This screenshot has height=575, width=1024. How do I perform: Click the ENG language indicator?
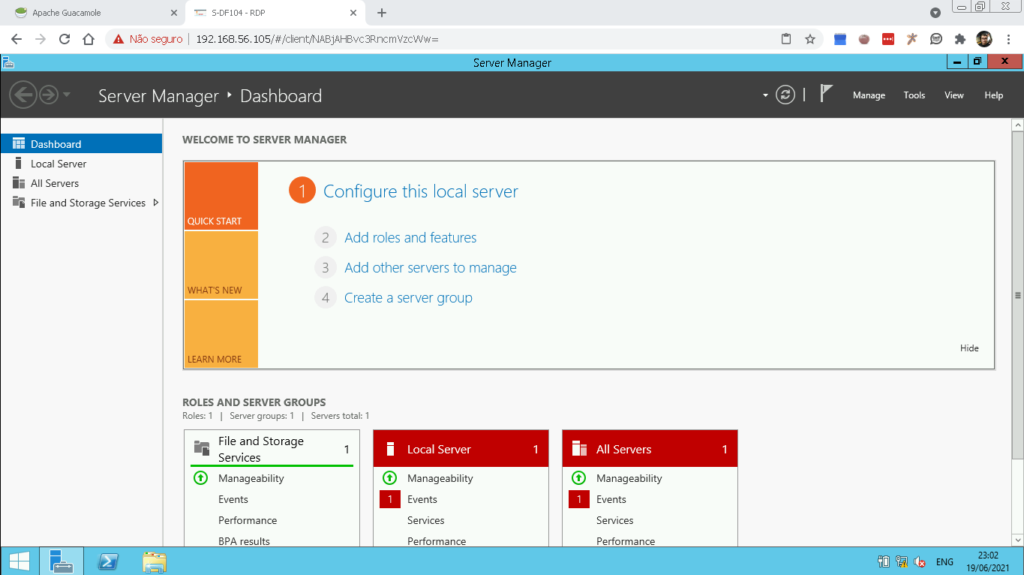point(944,562)
